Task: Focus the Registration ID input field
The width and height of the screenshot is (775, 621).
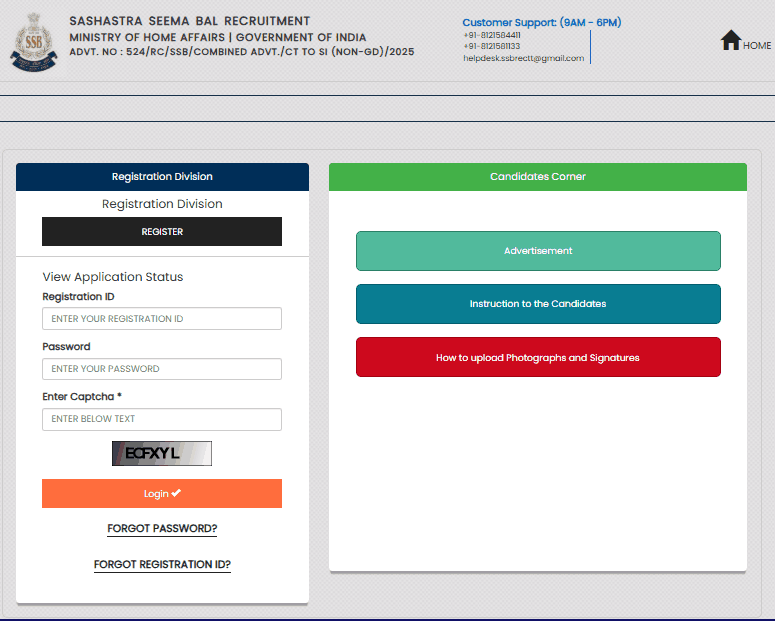Action: pyautogui.click(x=162, y=319)
